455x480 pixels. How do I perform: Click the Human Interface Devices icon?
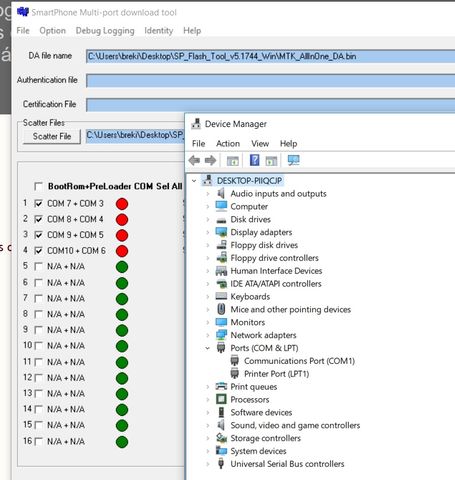click(x=221, y=271)
